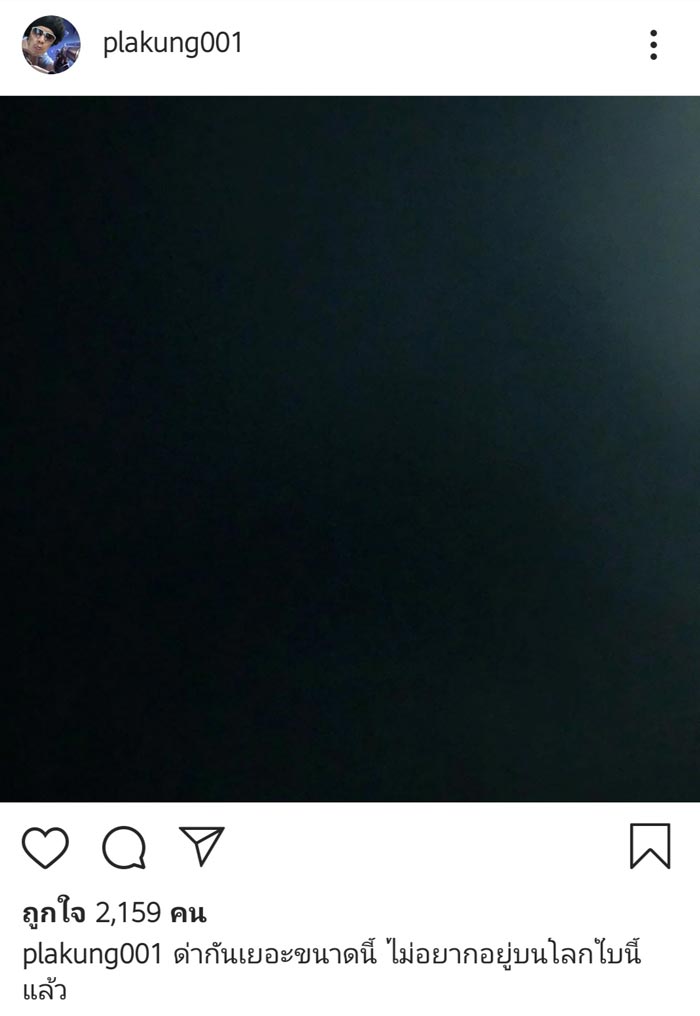
Task: Share the post with the paper plane icon
Action: point(202,846)
